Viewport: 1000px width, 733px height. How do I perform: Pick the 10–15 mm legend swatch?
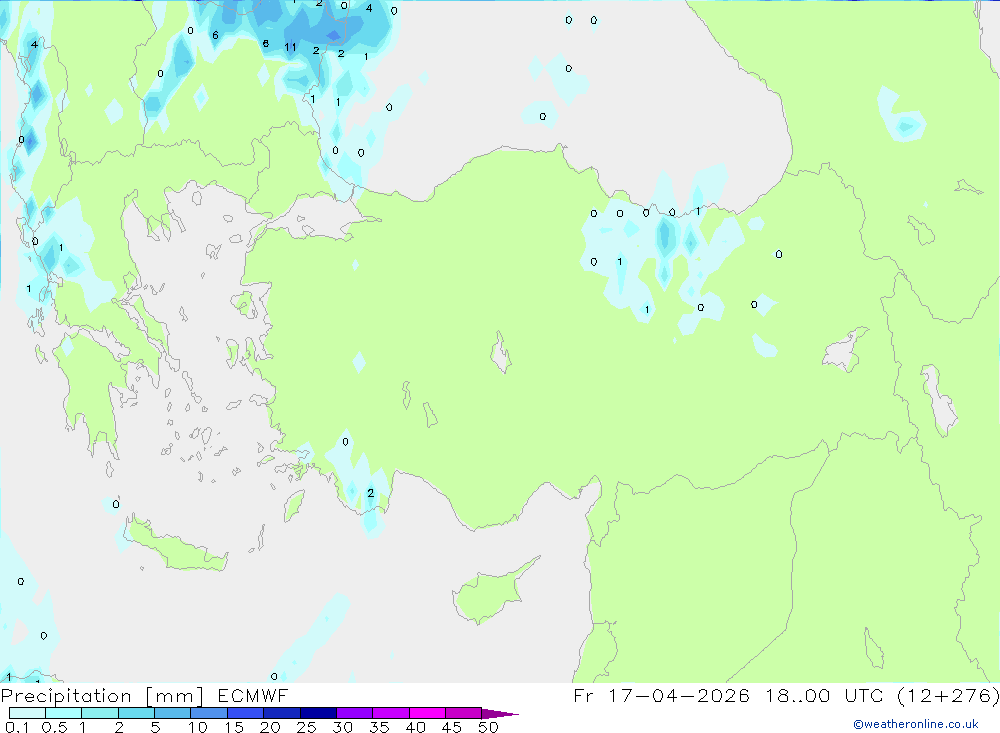(209, 713)
